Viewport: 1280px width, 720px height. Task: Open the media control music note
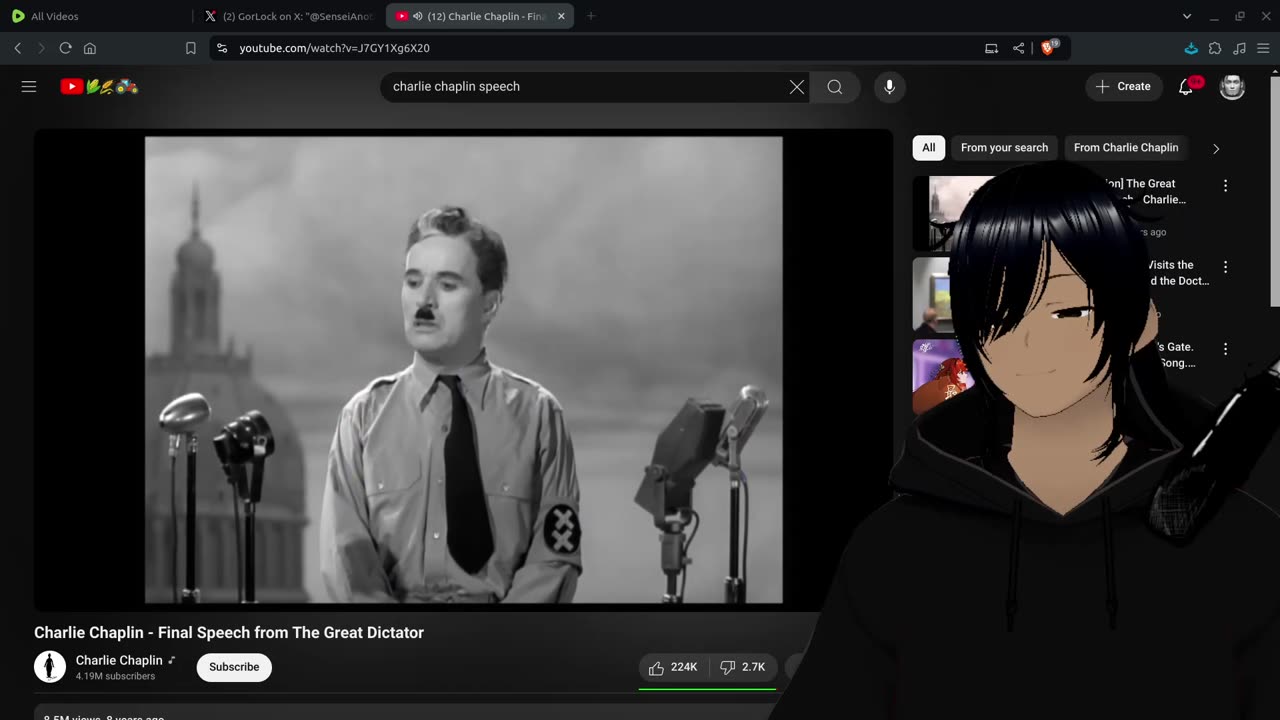(1239, 48)
